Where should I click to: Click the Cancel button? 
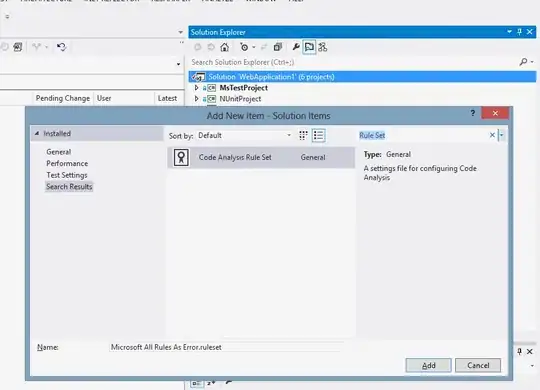478,366
